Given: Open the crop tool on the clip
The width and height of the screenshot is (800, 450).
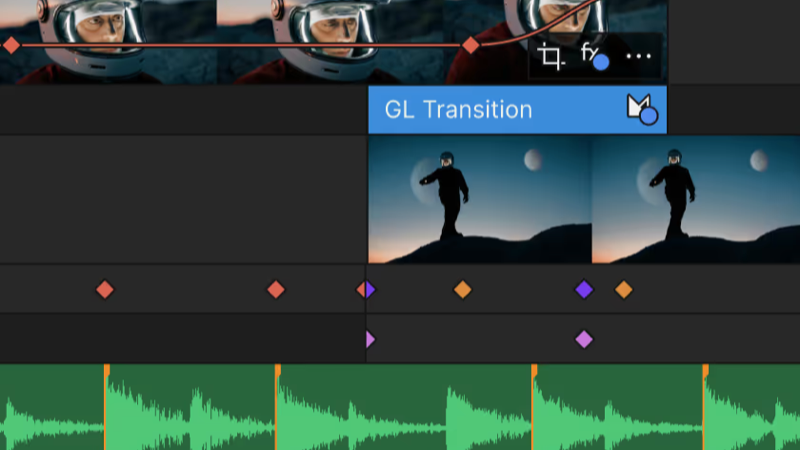Looking at the screenshot, I should click(x=551, y=56).
